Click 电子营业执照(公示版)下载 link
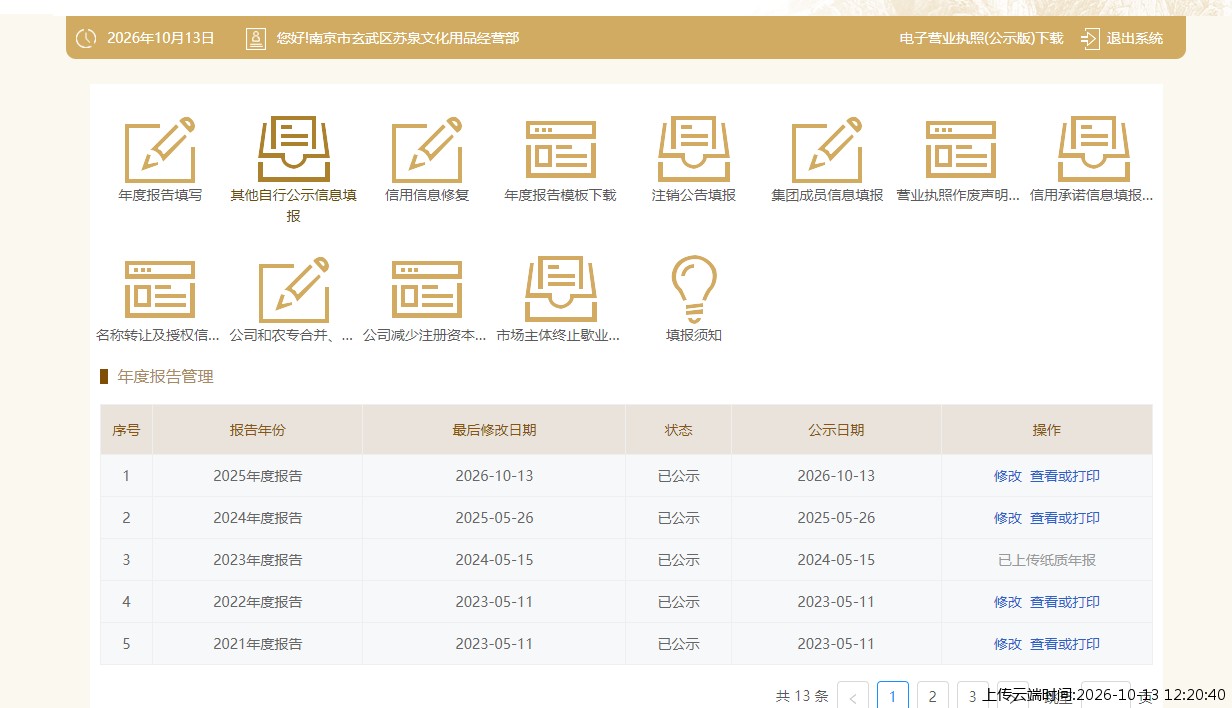 [x=981, y=39]
